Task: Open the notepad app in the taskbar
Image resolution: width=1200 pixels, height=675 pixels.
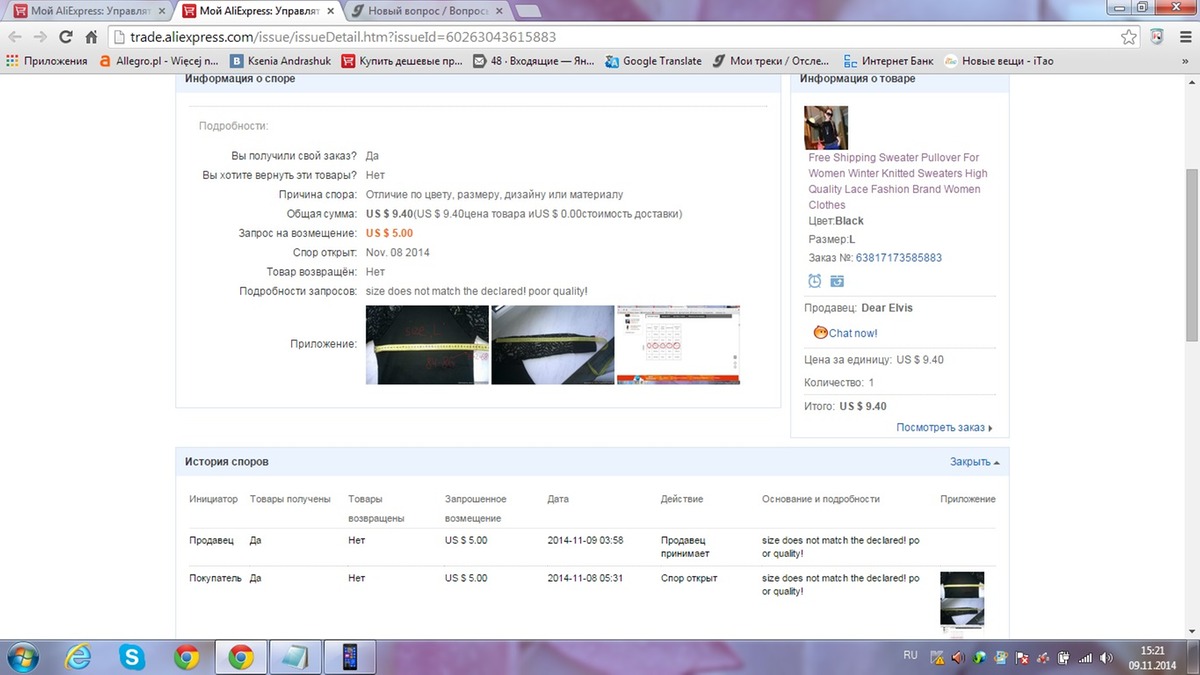Action: (296, 657)
